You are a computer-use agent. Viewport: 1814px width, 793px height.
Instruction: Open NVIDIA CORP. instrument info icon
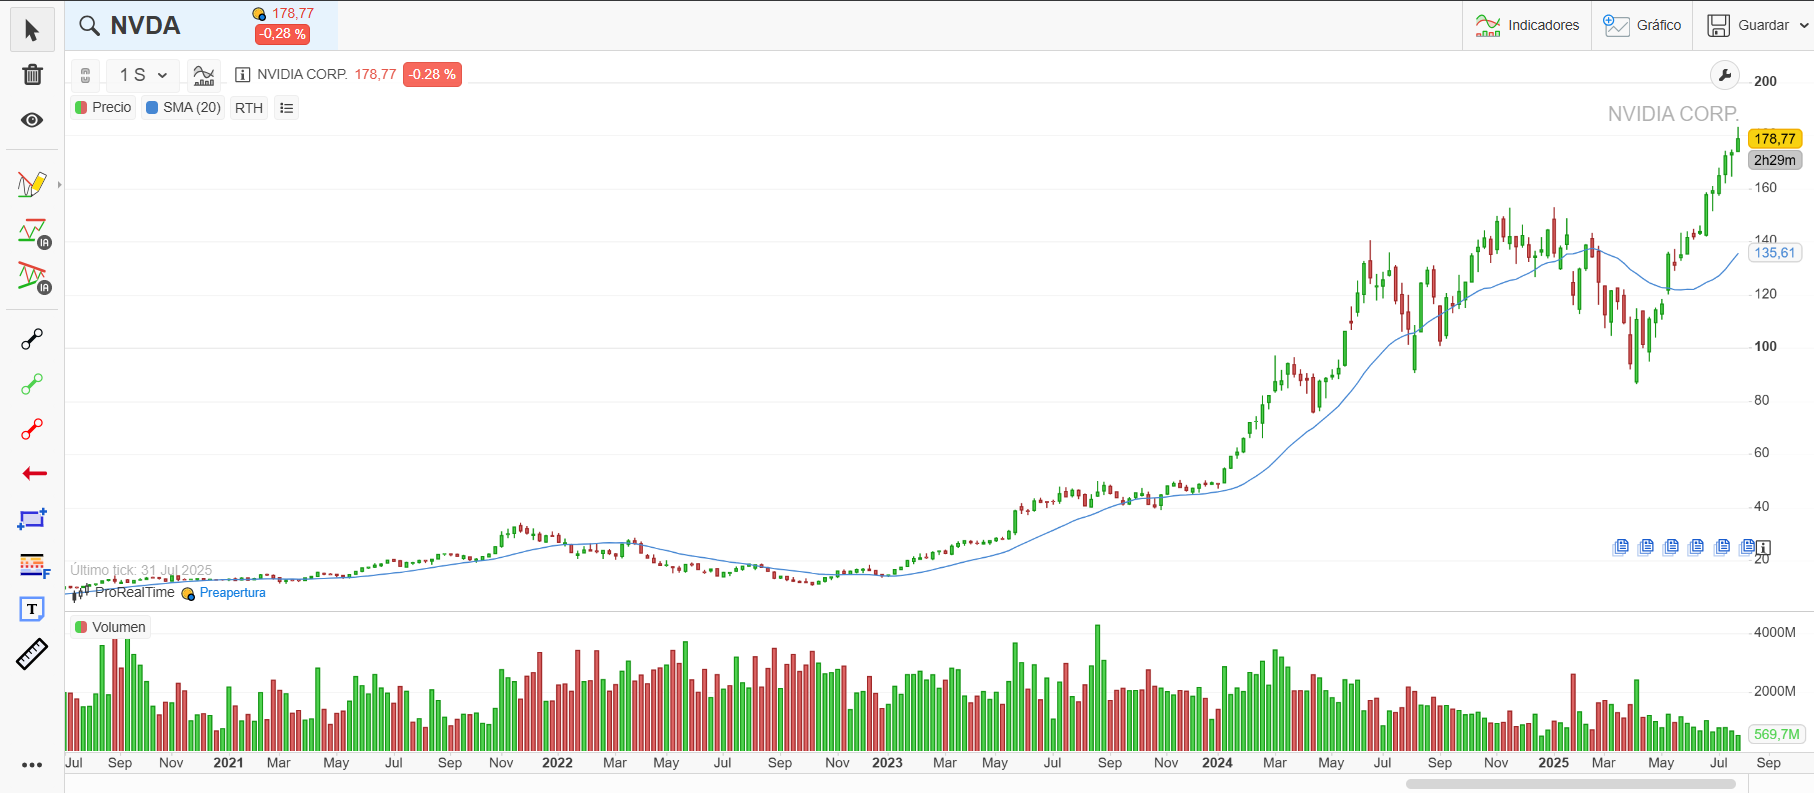(242, 75)
